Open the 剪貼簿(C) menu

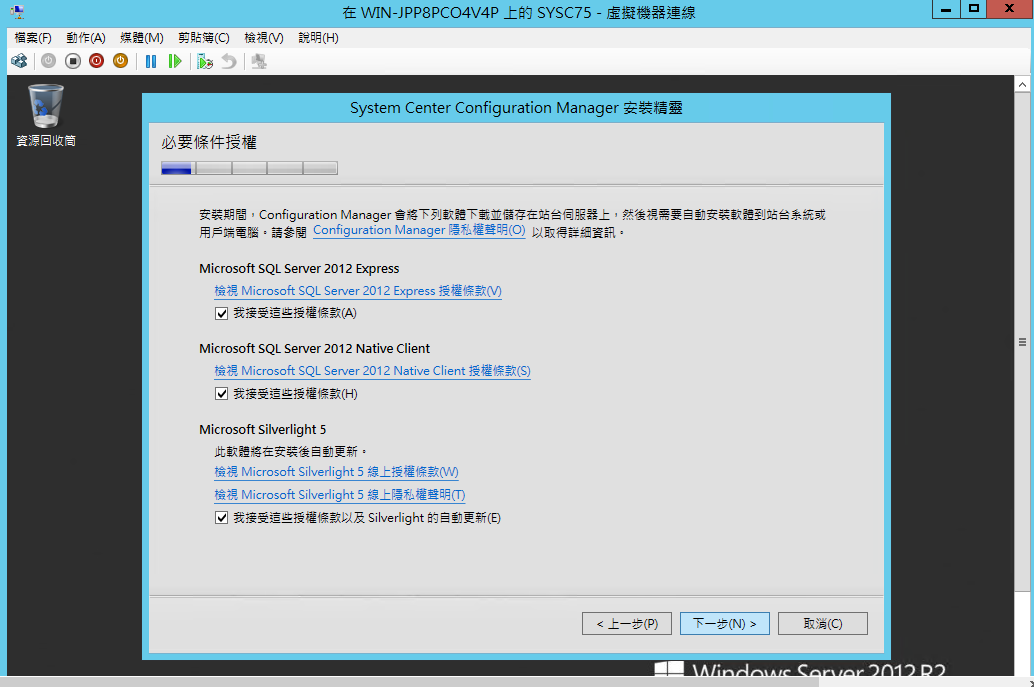[x=204, y=38]
